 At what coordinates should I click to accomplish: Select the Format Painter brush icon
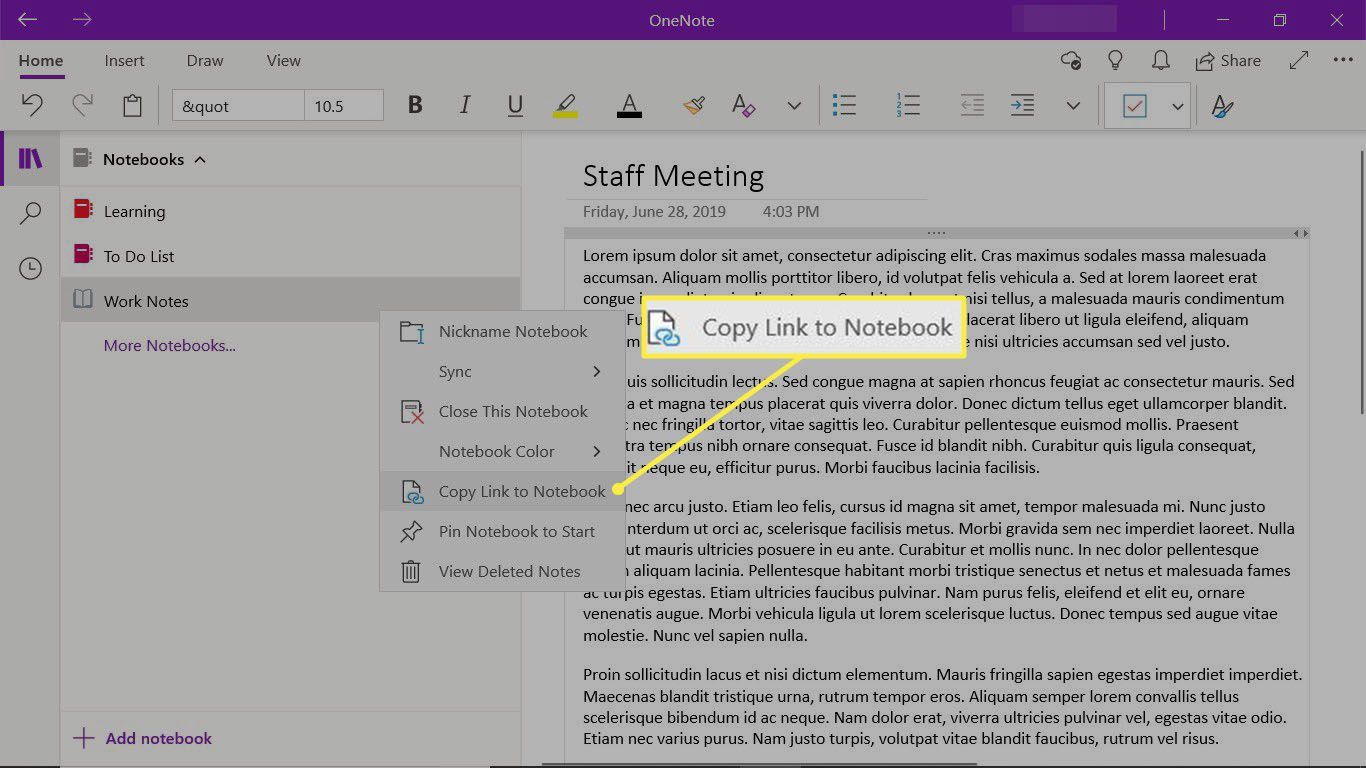click(694, 105)
